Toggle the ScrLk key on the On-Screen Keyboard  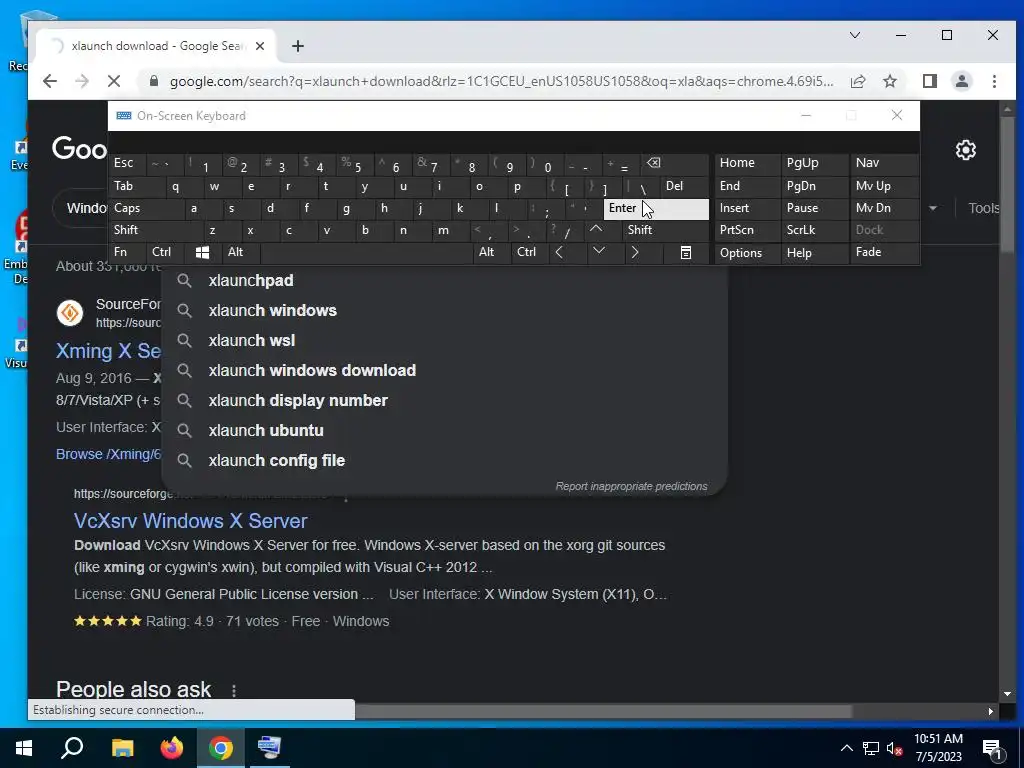pos(814,230)
